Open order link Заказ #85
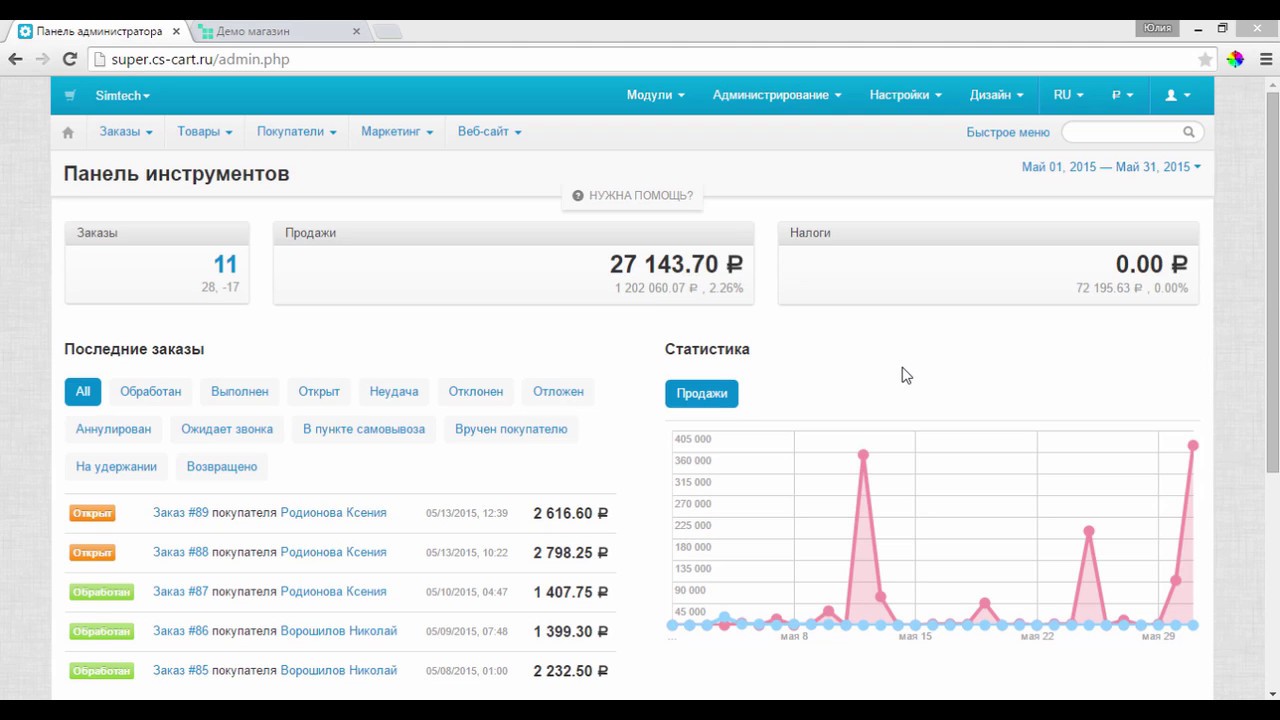 [181, 670]
